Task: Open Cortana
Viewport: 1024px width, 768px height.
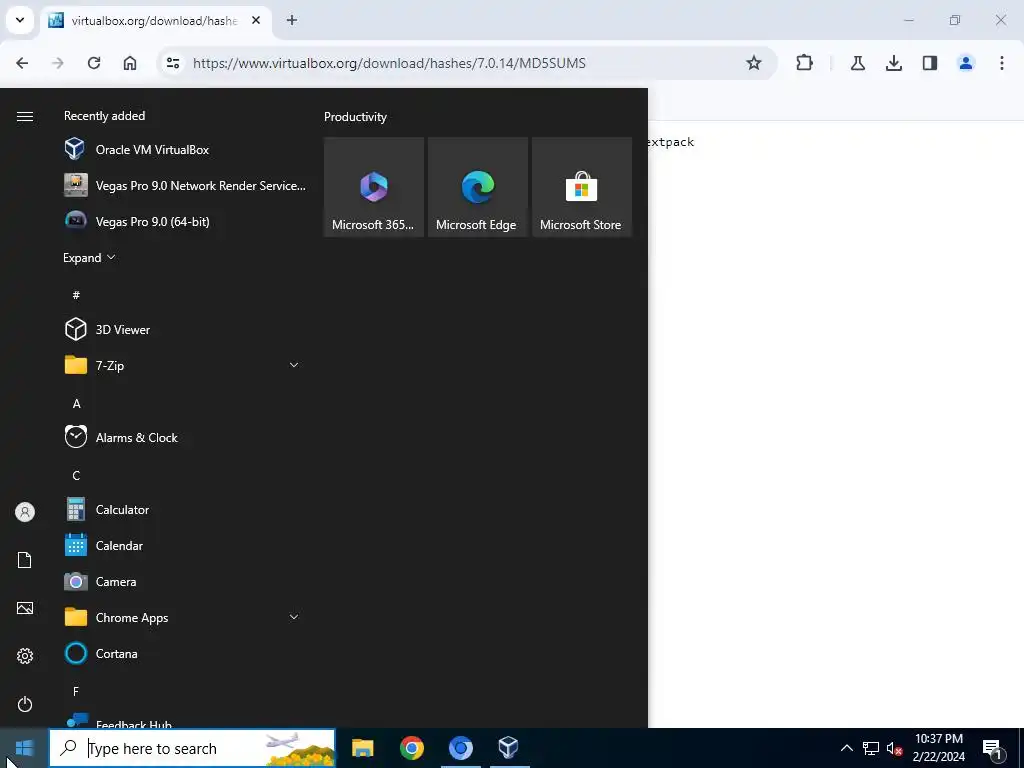Action: pos(185,653)
